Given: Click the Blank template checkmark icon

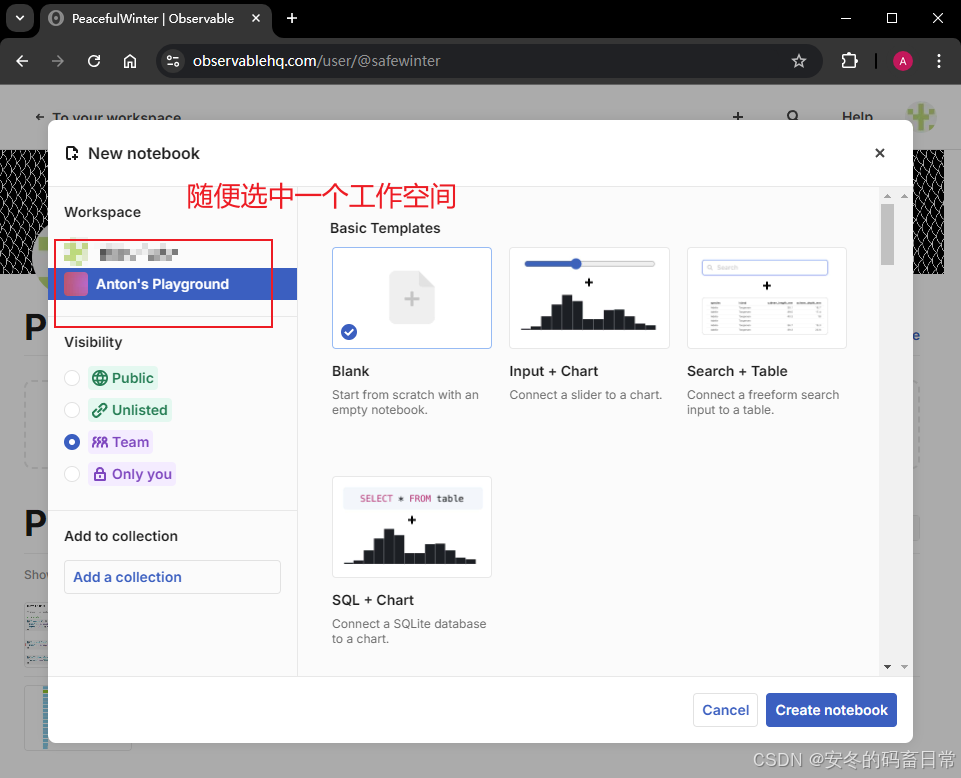Looking at the screenshot, I should click(349, 332).
